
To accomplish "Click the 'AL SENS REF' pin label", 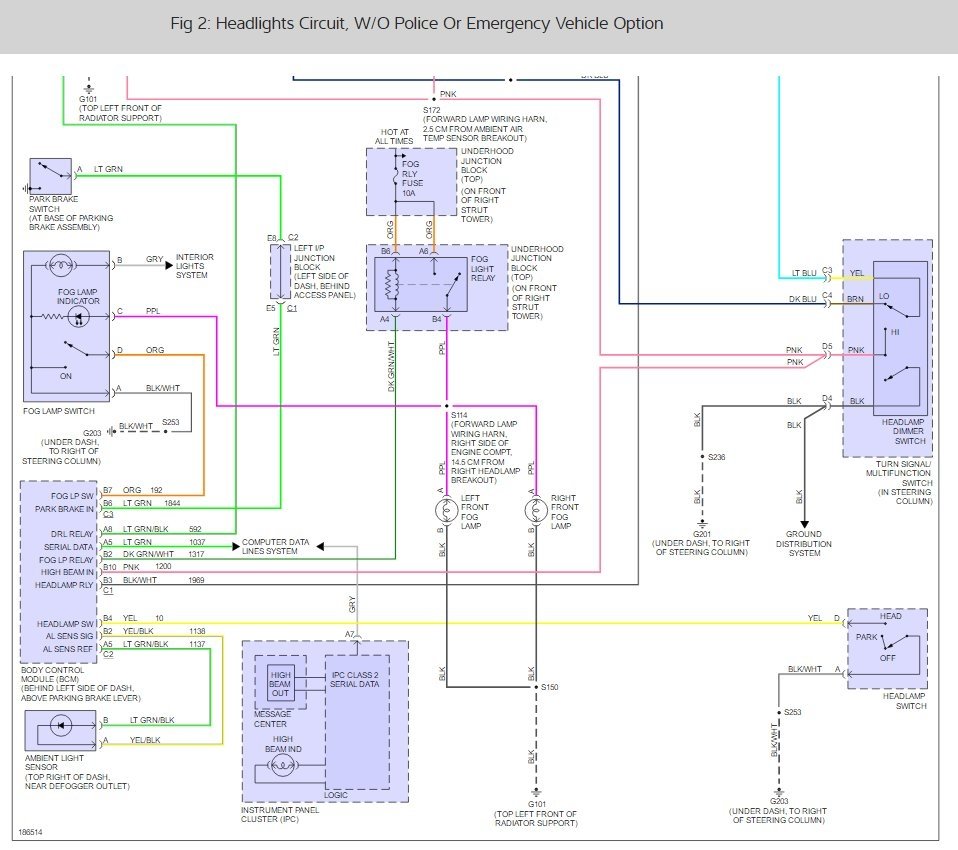I will pos(68,649).
